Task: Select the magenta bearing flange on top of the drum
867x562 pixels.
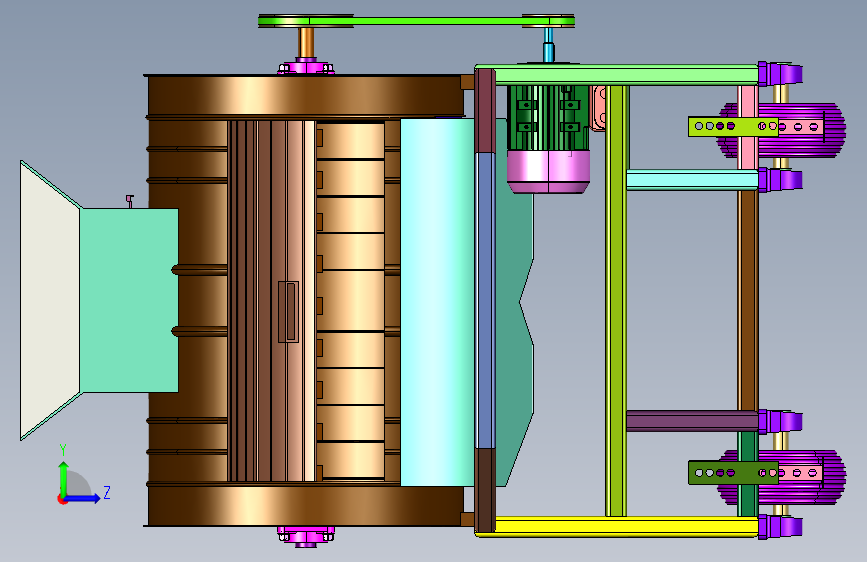Action: click(306, 66)
